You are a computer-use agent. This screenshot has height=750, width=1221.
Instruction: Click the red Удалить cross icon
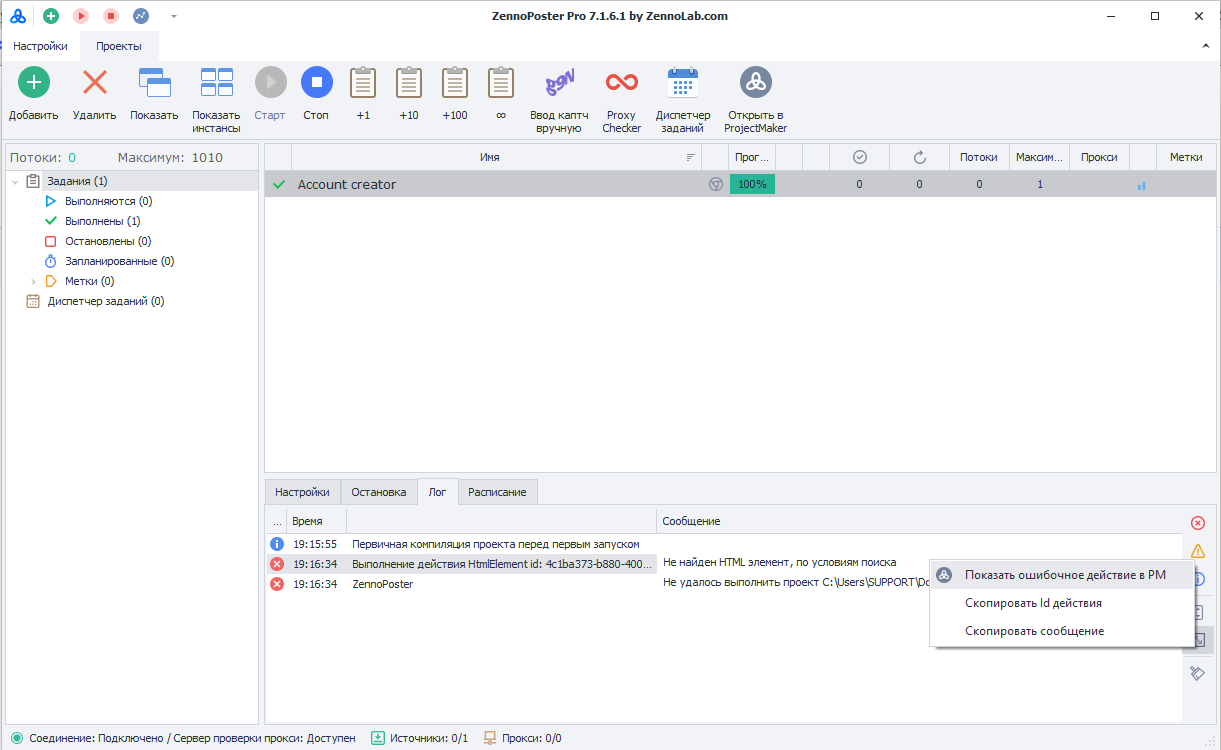(95, 83)
